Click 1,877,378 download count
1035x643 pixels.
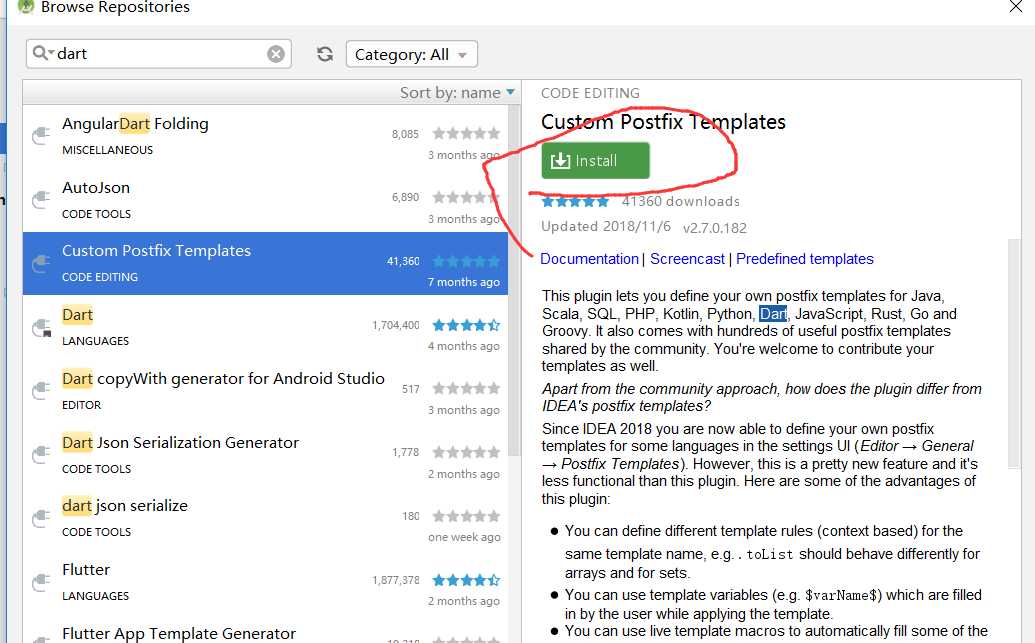point(395,580)
